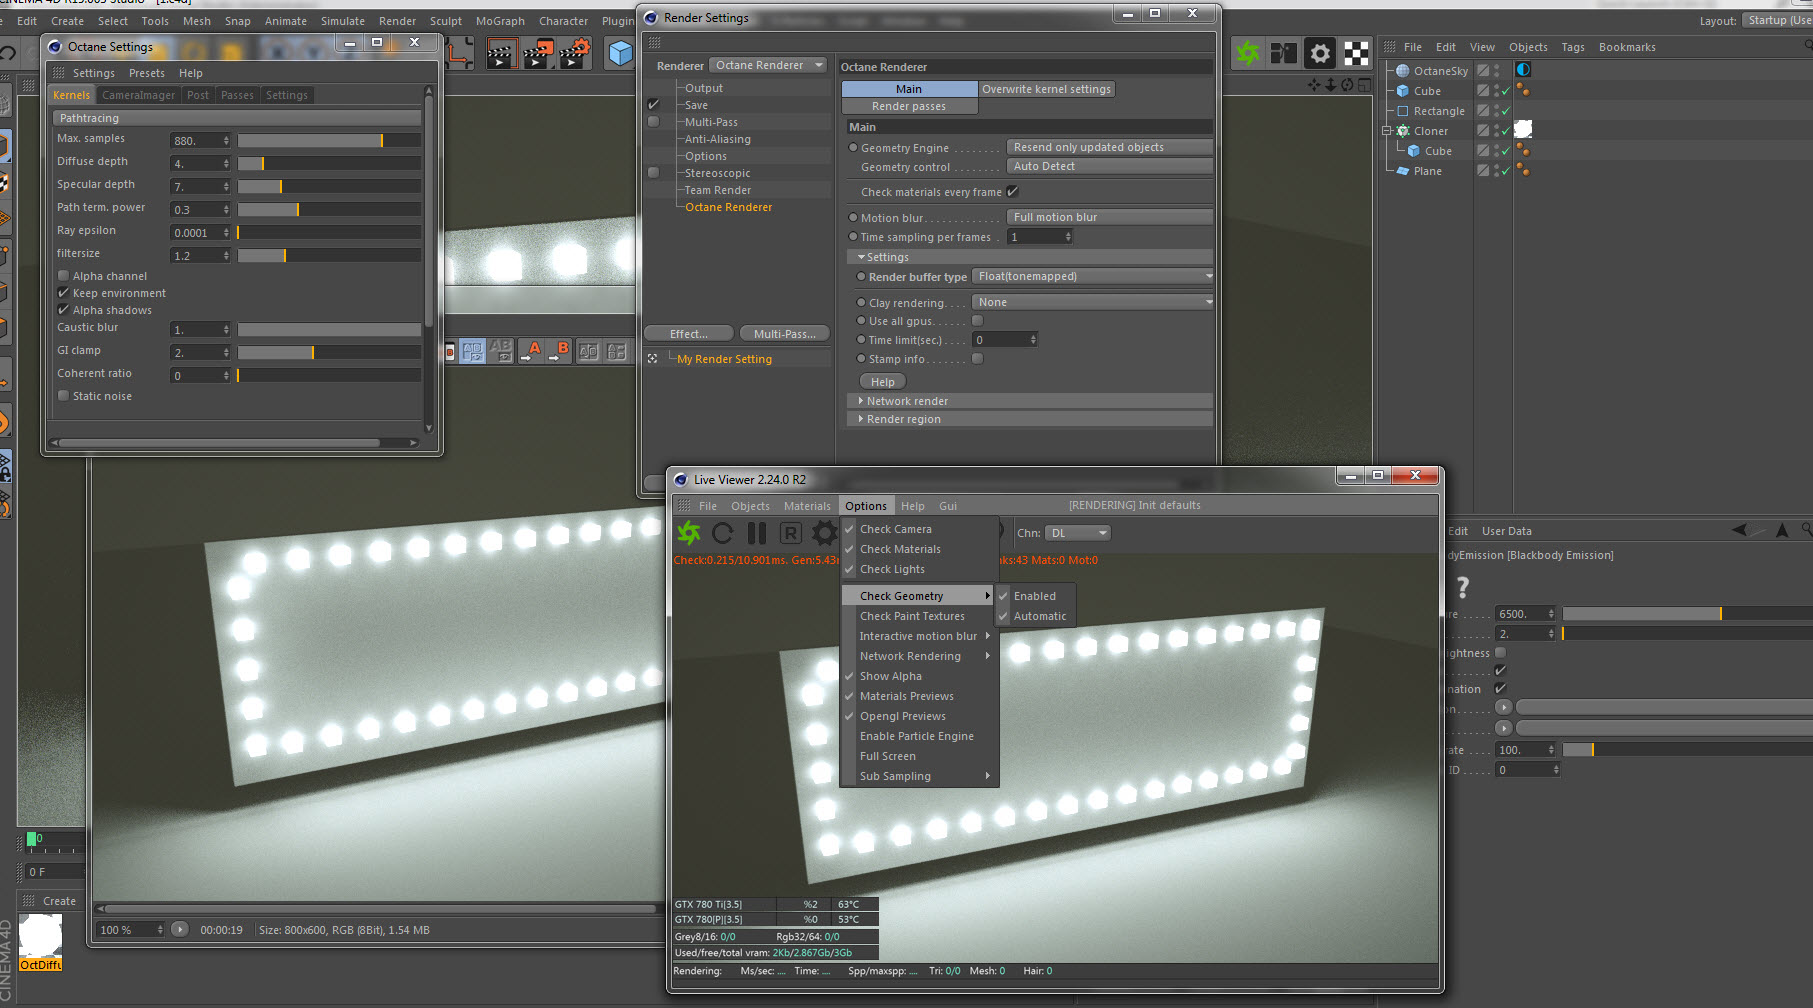The height and width of the screenshot is (1008, 1813).
Task: Open Octane Live Viewer from main toolbar icon
Action: coord(1247,53)
